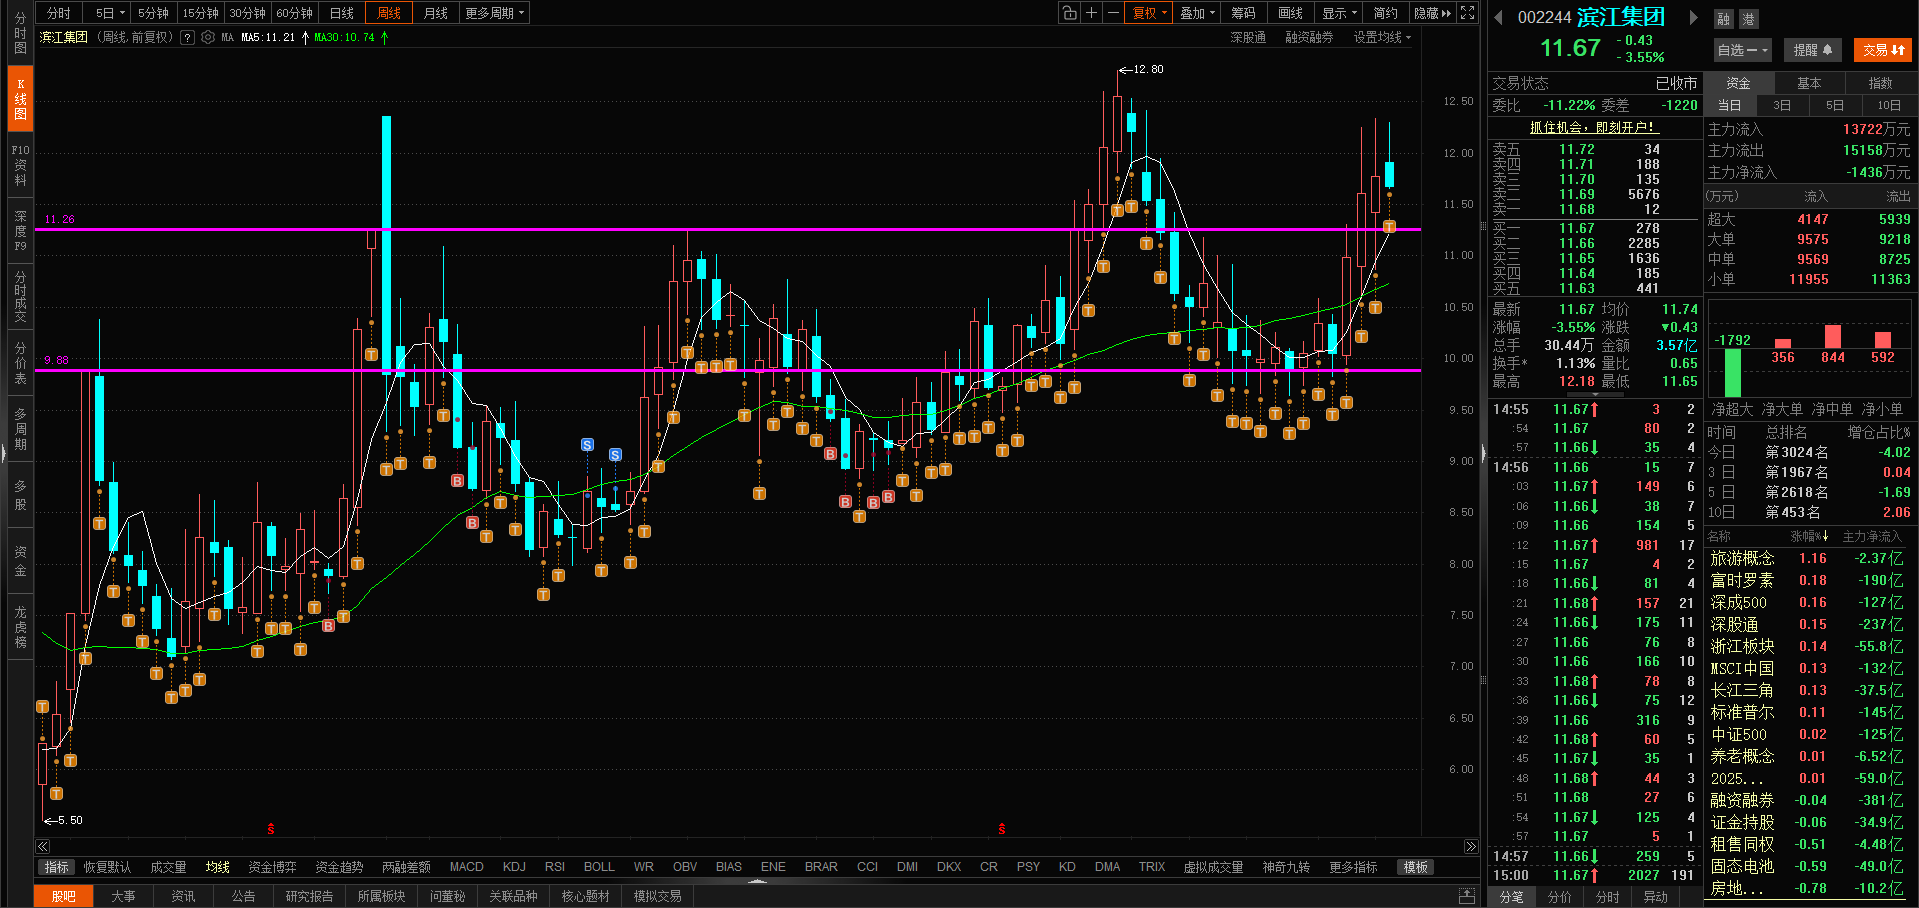1919x908 pixels.
Task: Open the 自选 watchlist dropdown
Action: click(x=1743, y=50)
